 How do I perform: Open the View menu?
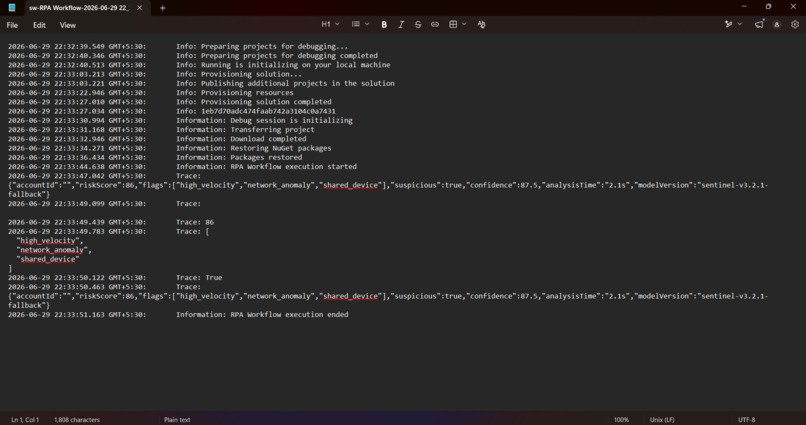click(67, 25)
